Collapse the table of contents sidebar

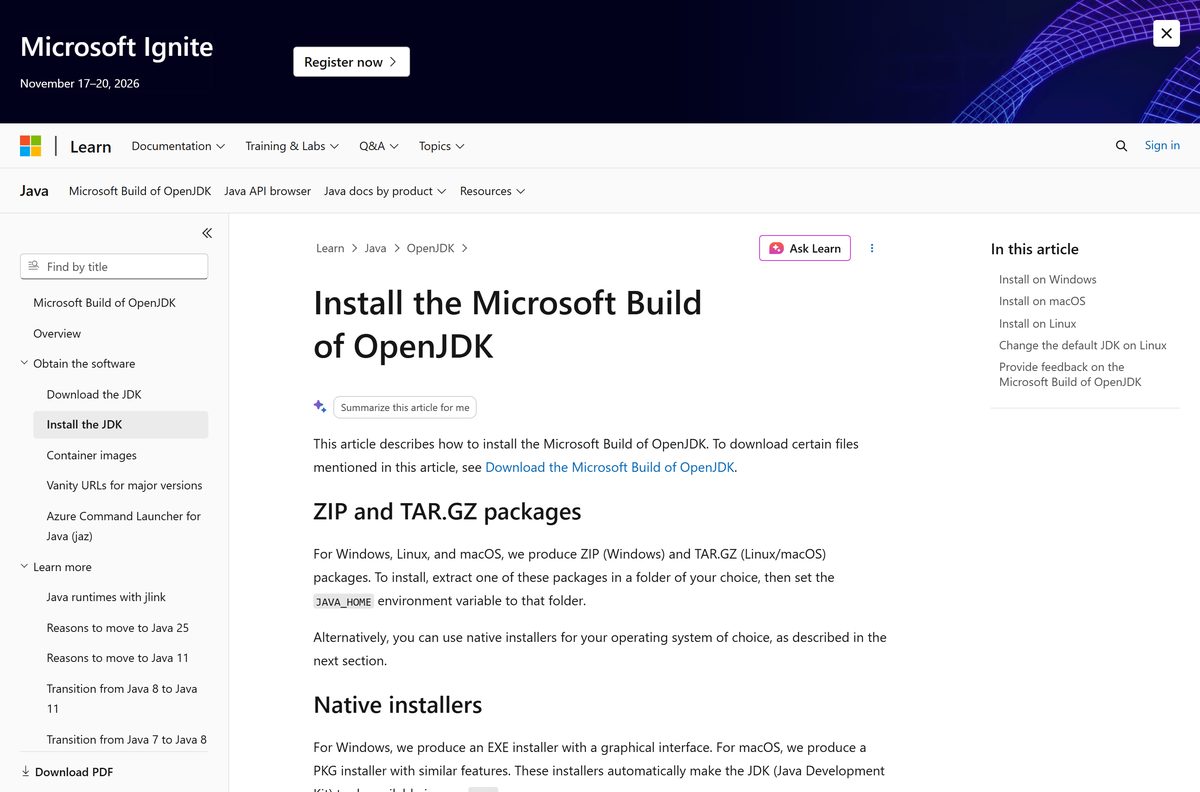(x=207, y=233)
